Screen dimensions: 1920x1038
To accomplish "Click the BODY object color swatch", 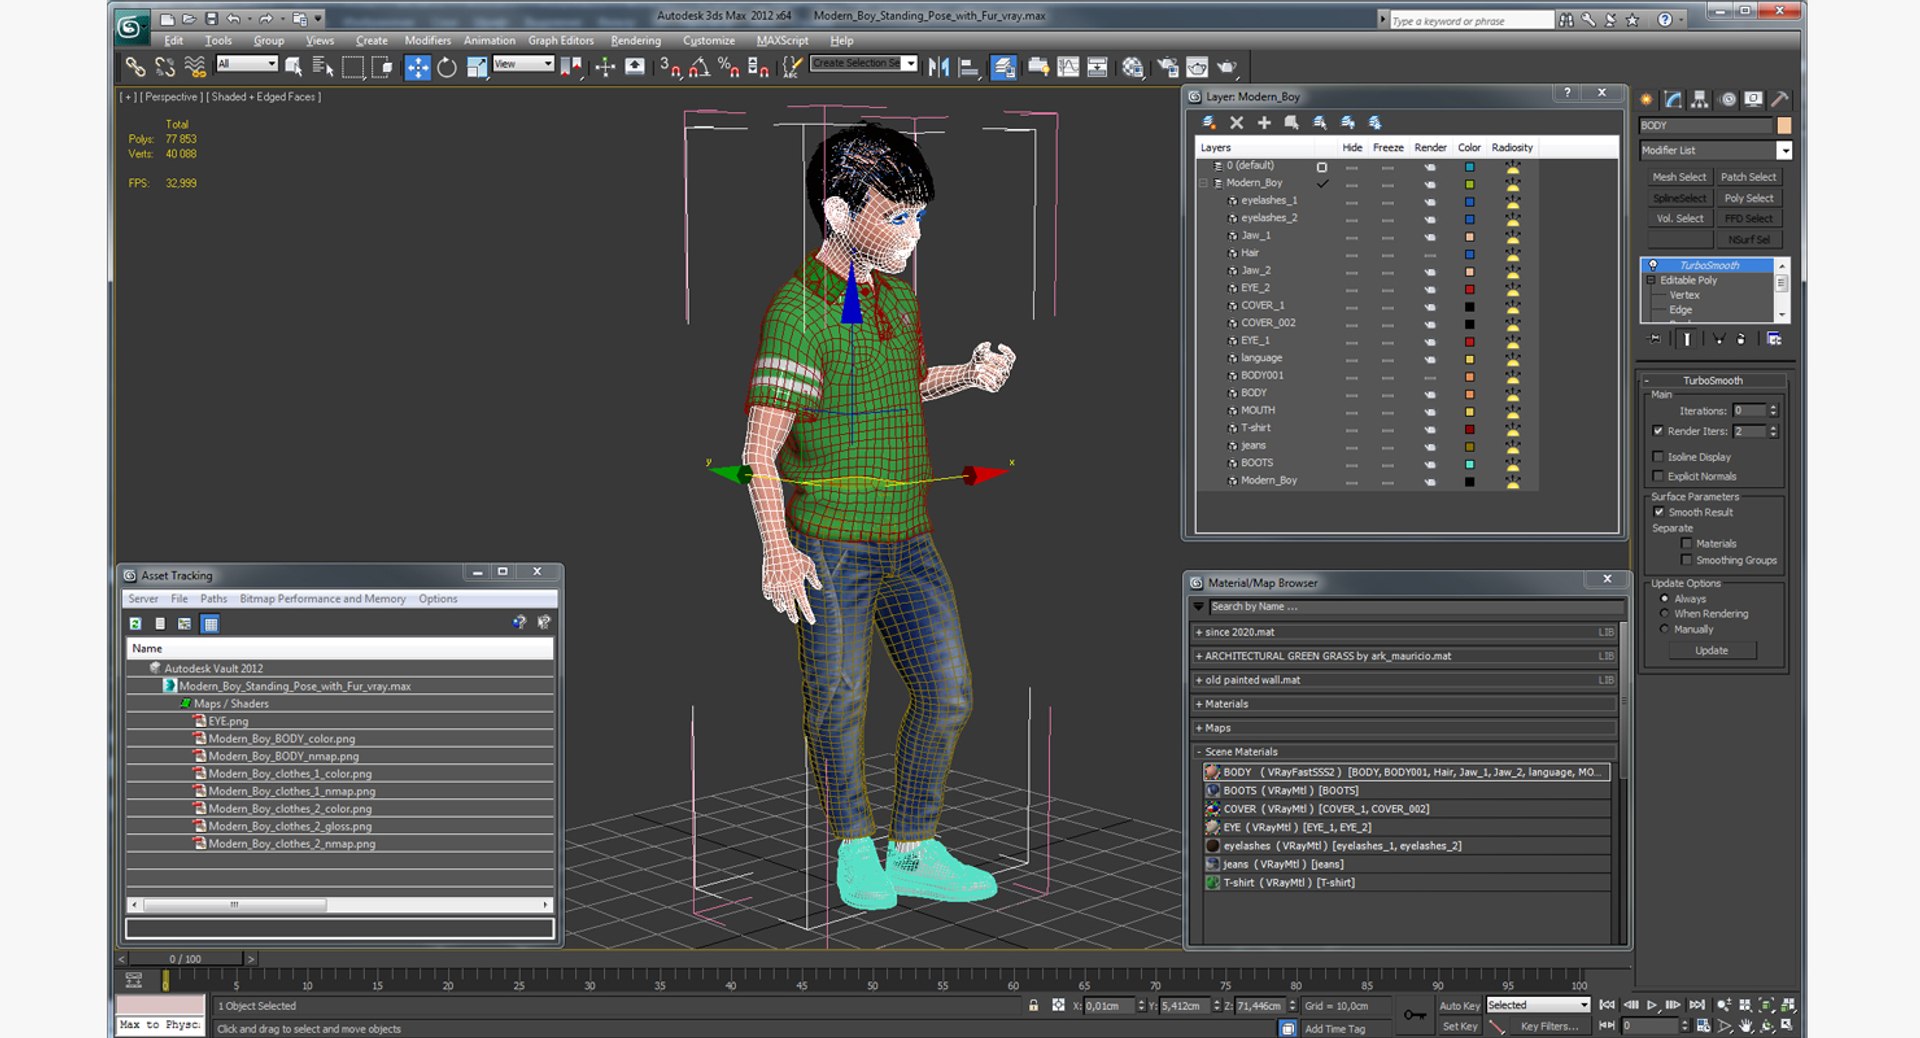I will [x=1784, y=125].
